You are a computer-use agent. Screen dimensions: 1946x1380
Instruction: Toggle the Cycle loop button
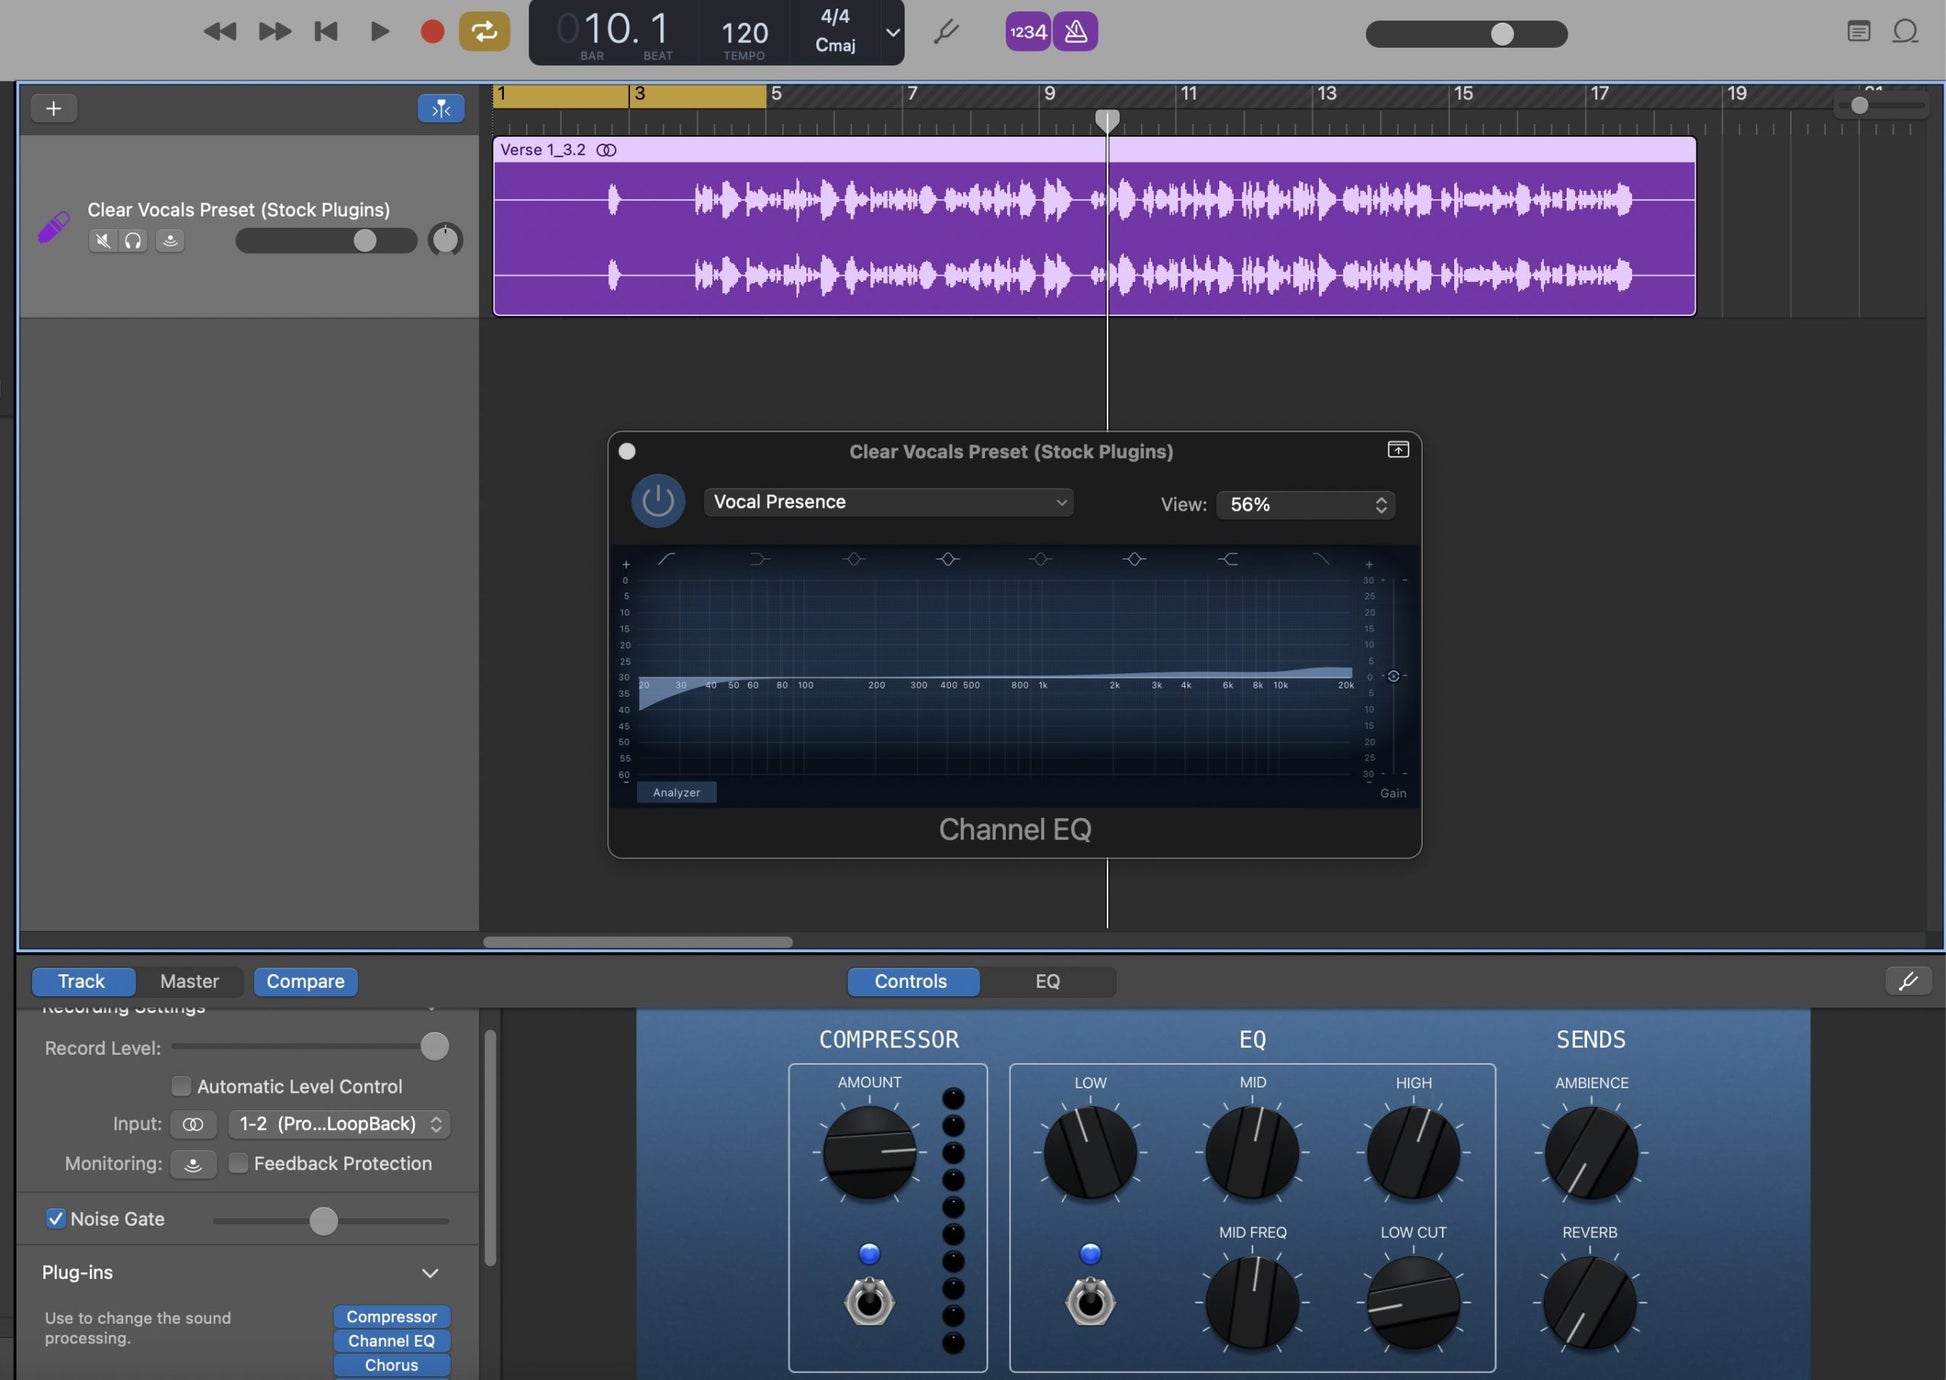click(x=484, y=32)
